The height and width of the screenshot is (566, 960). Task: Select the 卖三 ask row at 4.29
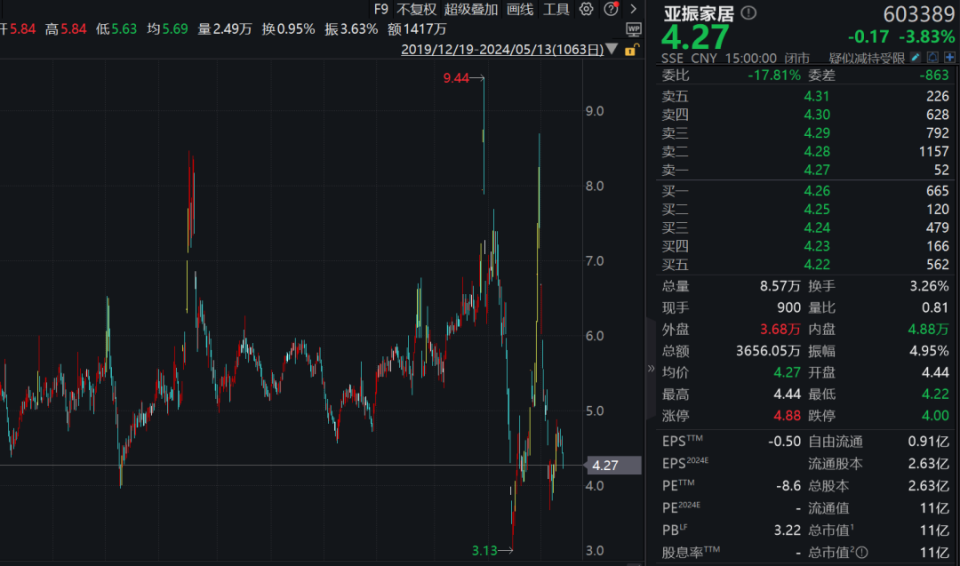tap(805, 133)
